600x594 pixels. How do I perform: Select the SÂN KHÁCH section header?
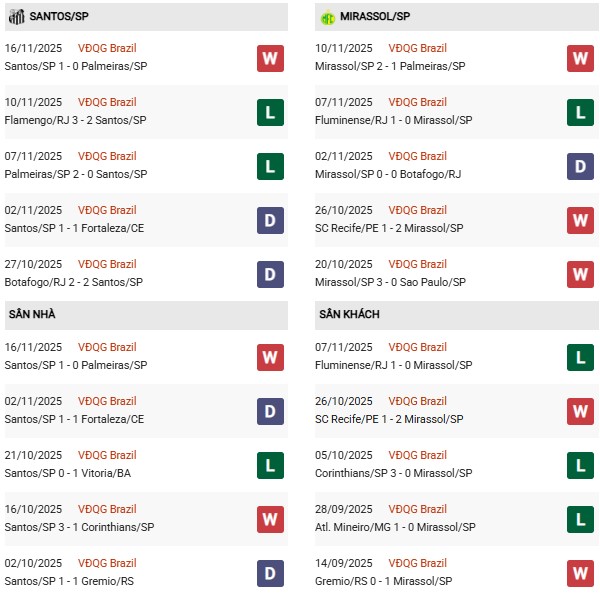[x=350, y=314]
